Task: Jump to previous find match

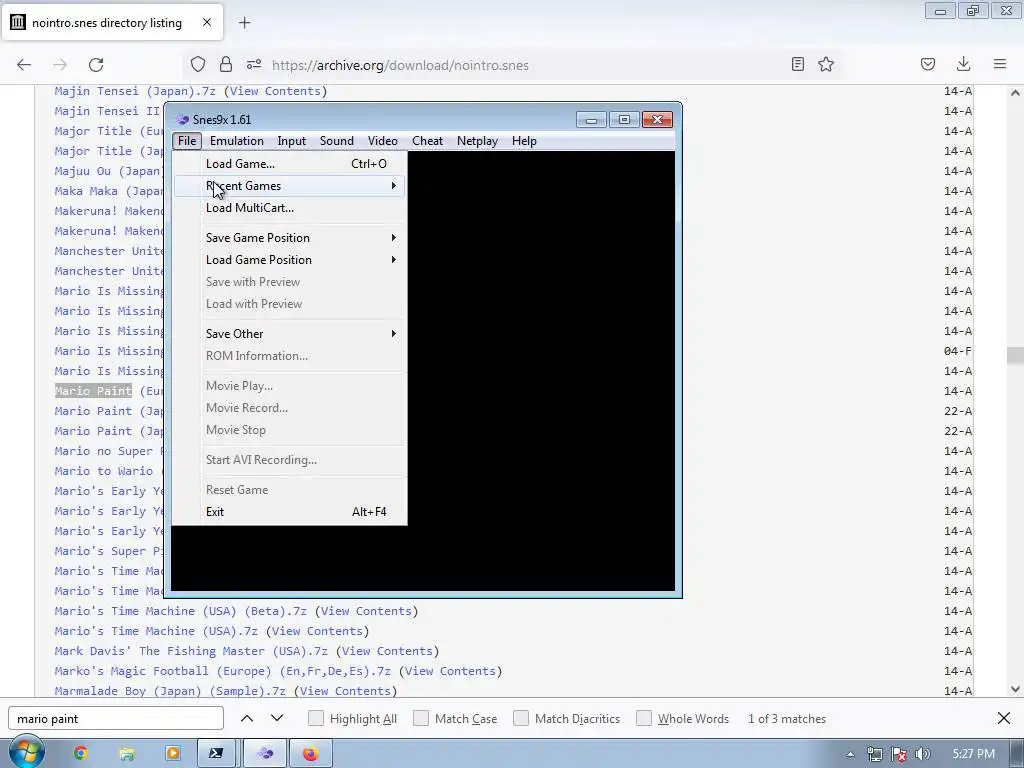Action: (x=247, y=718)
